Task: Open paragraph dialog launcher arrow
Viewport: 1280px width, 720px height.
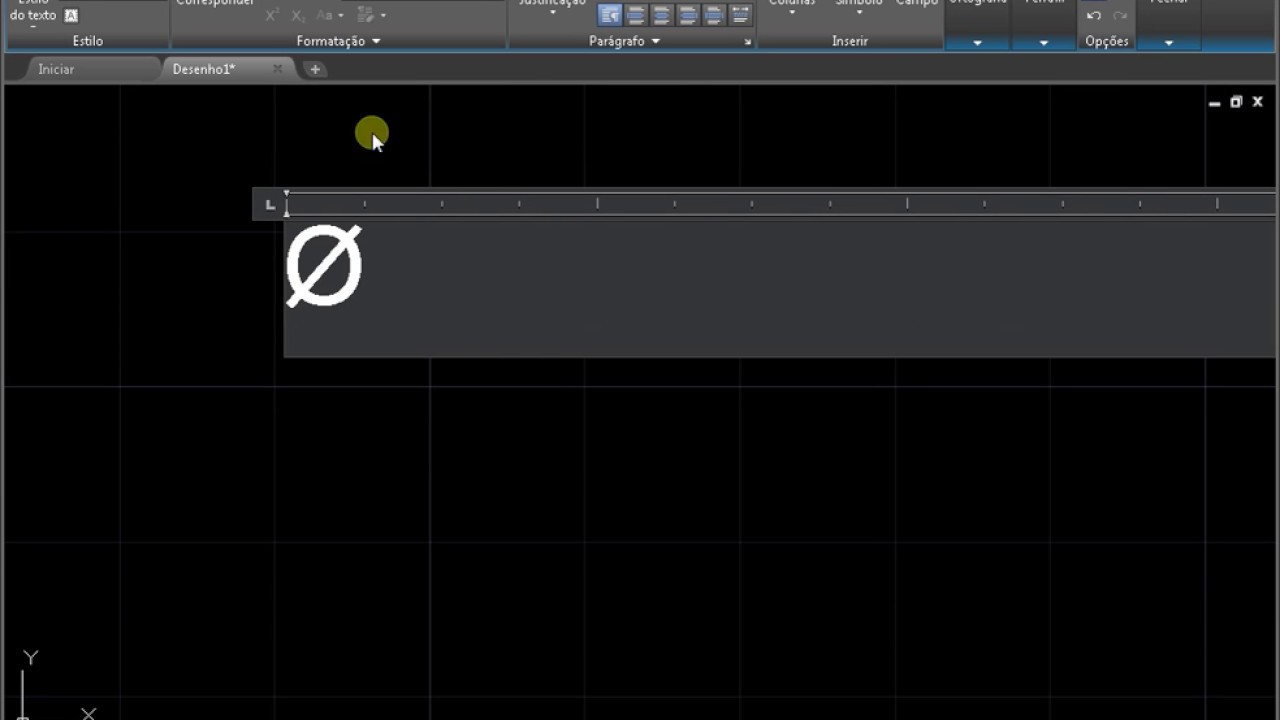Action: (747, 42)
